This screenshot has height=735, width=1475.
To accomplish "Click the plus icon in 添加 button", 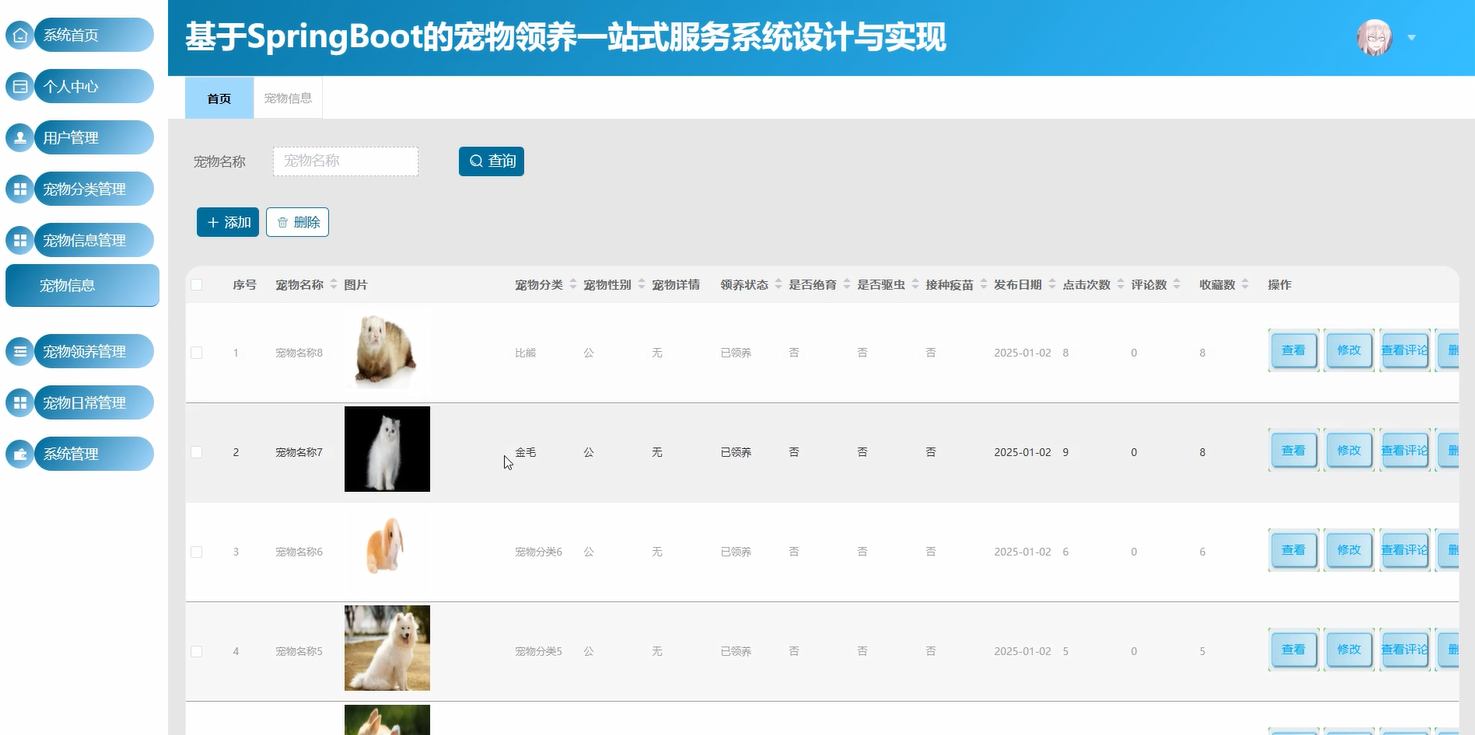I will (213, 222).
